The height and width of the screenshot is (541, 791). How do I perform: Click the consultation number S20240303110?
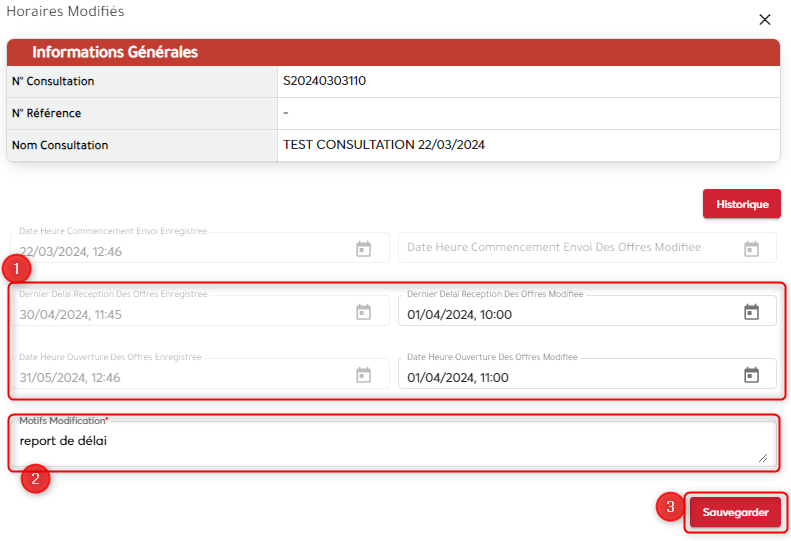pos(324,81)
